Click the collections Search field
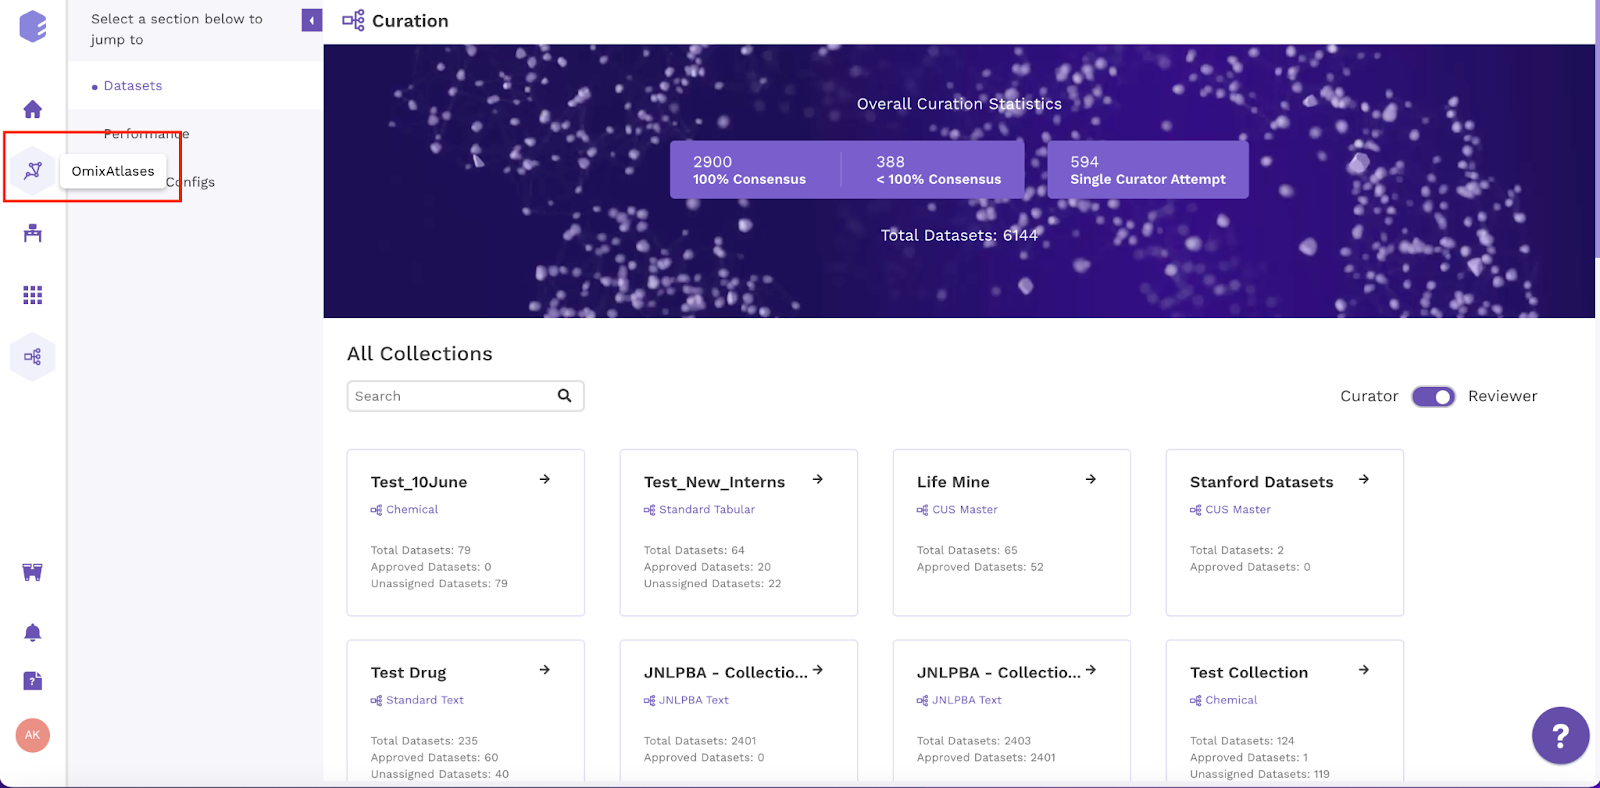 (x=465, y=396)
